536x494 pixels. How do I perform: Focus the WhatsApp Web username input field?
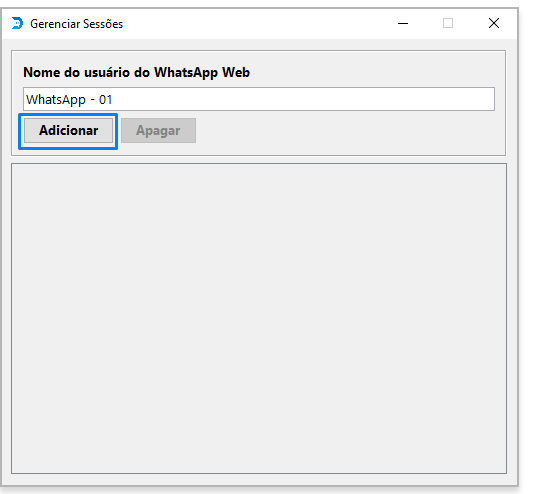[x=259, y=99]
